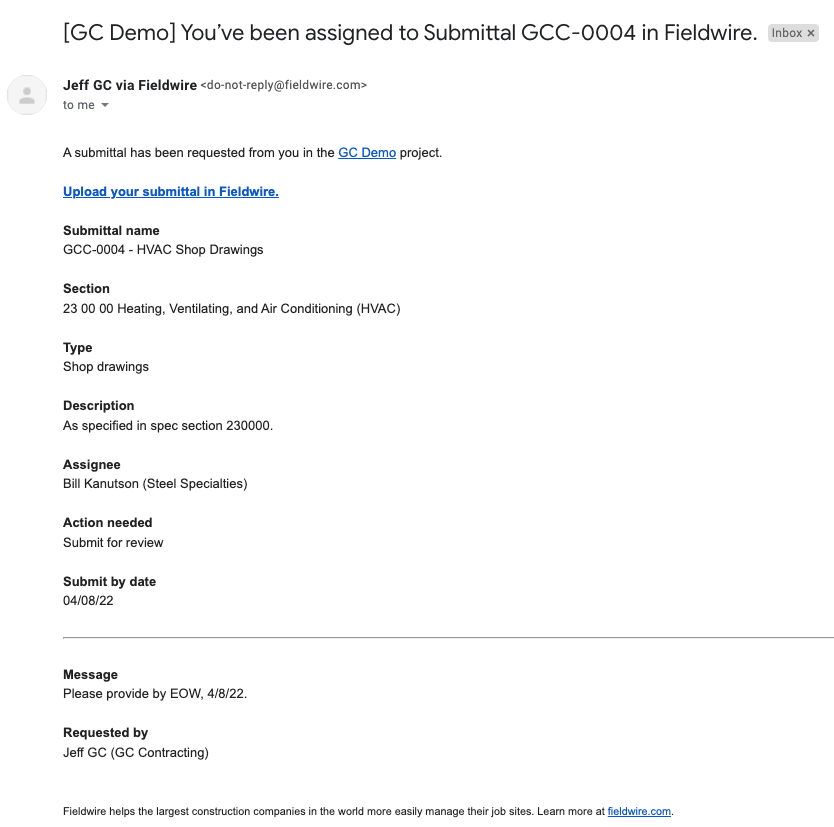
Task: Remove the Inbox label with its X
Action: [x=811, y=33]
